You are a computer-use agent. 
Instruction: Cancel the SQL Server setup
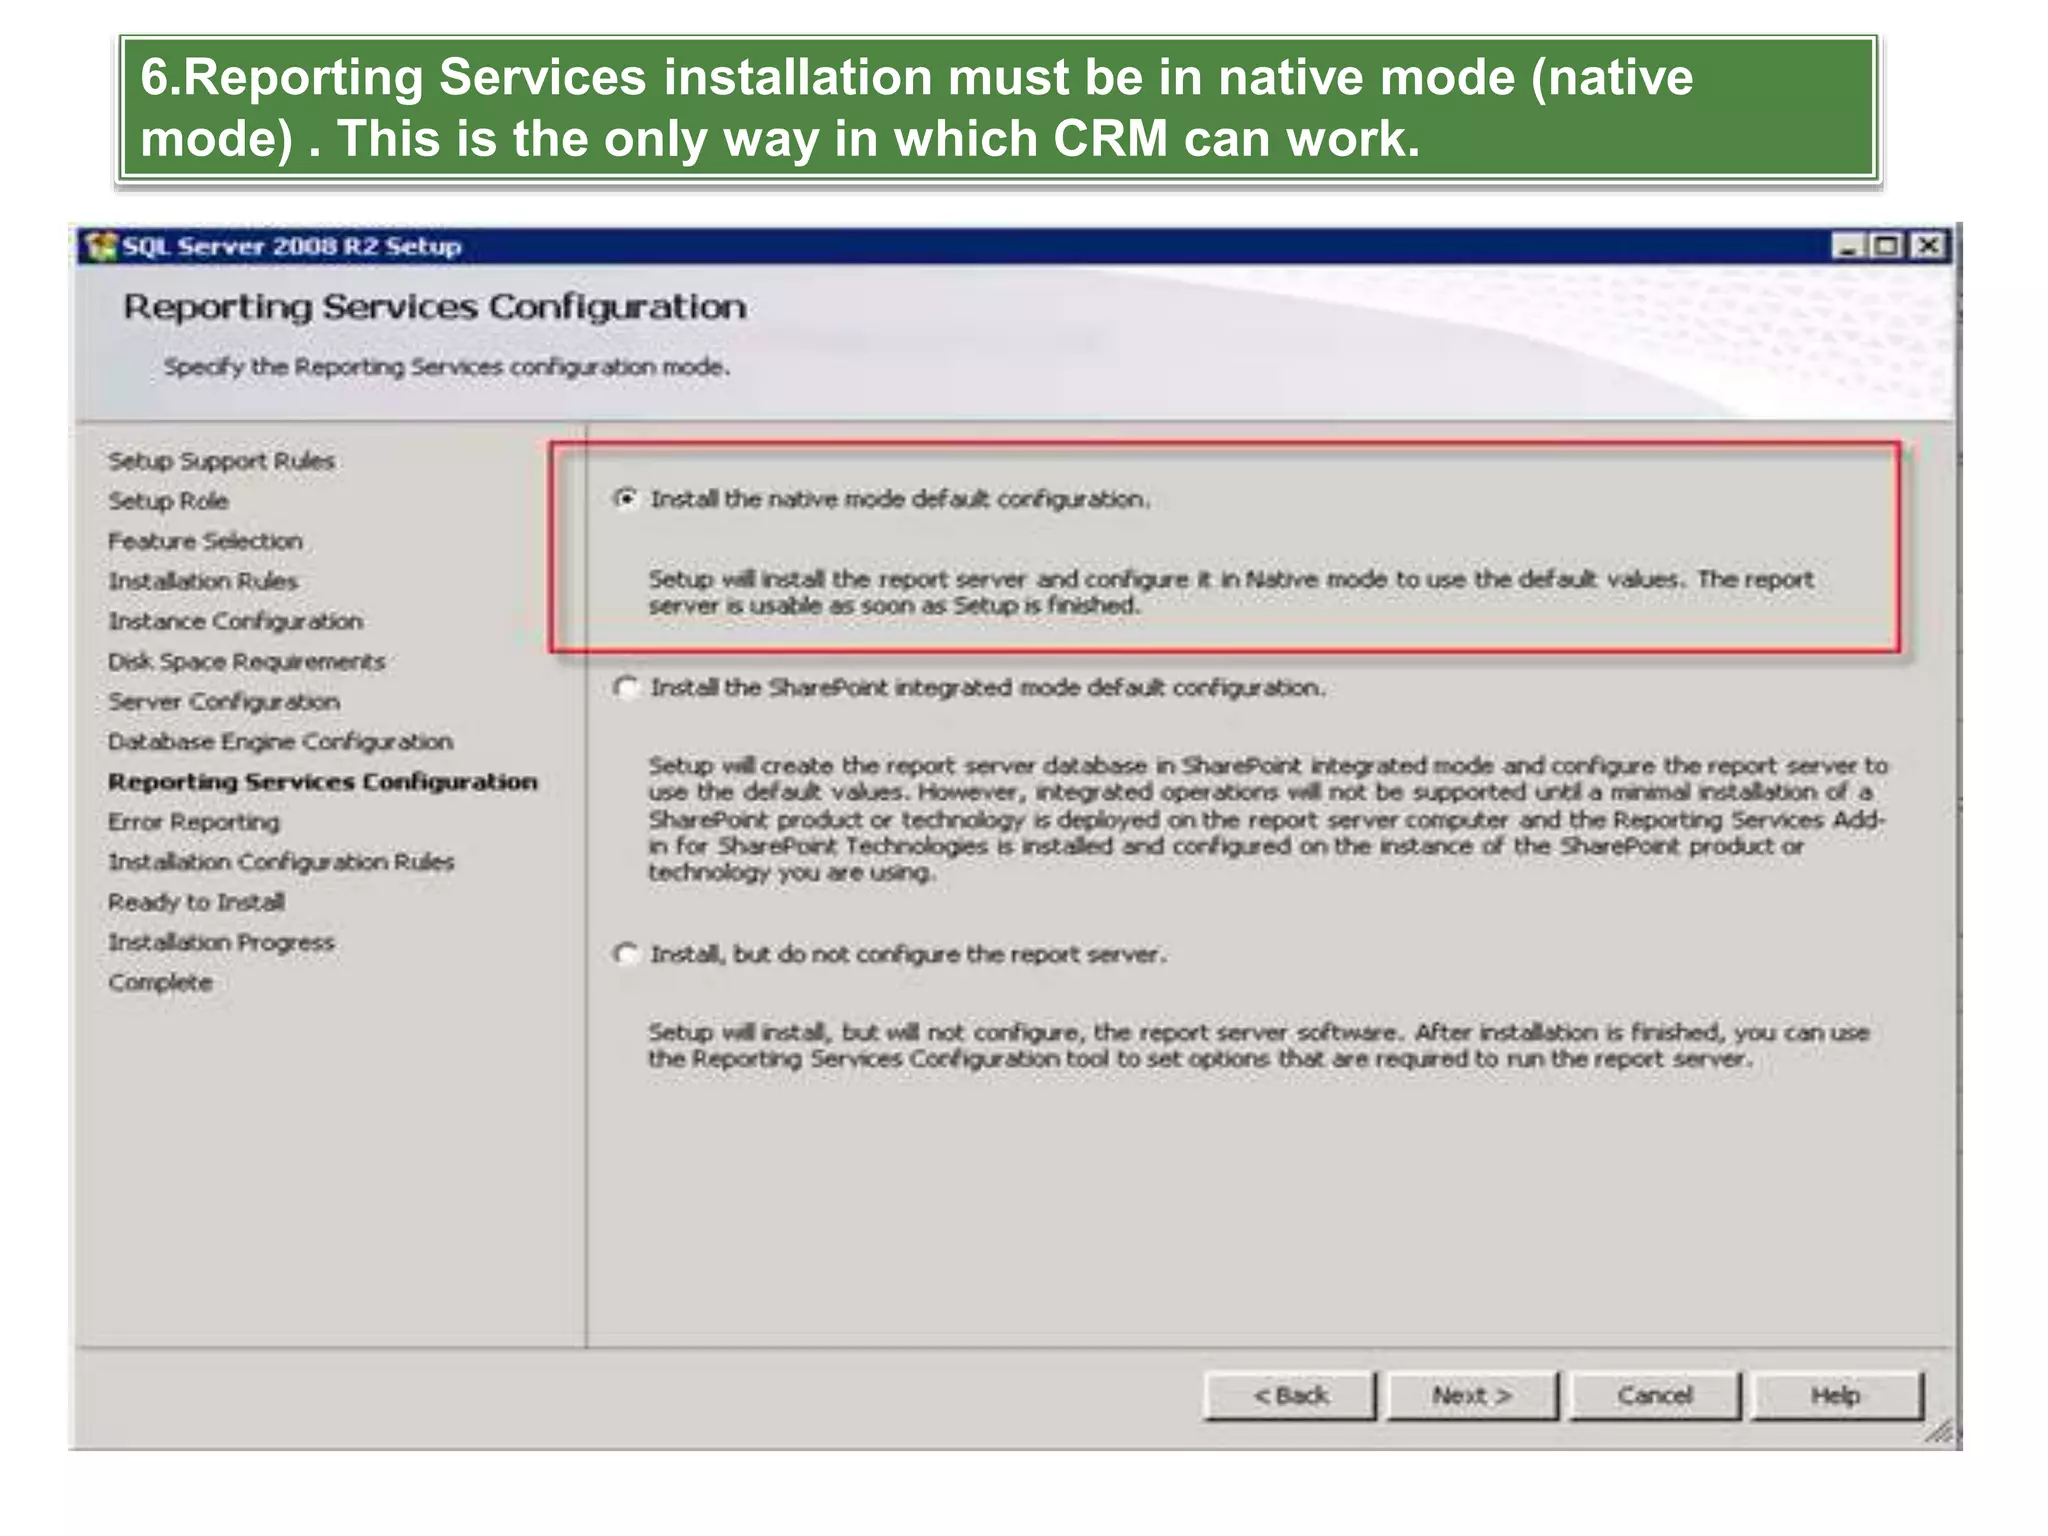click(x=1655, y=1395)
